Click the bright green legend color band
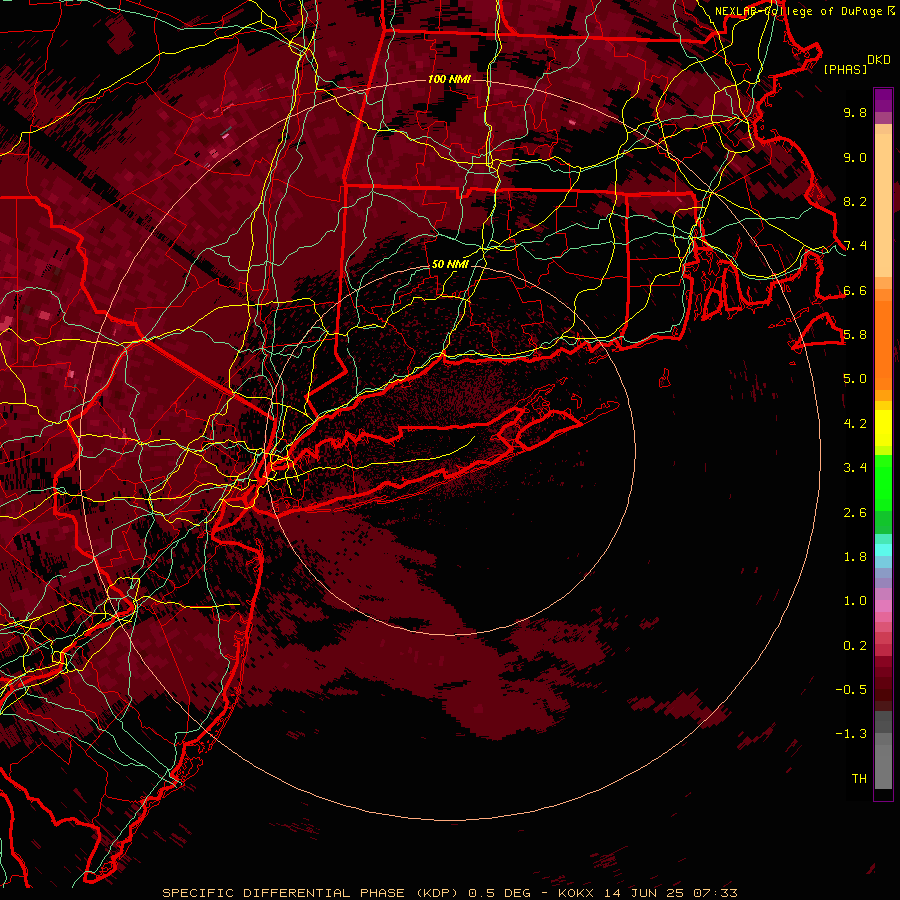 click(883, 482)
